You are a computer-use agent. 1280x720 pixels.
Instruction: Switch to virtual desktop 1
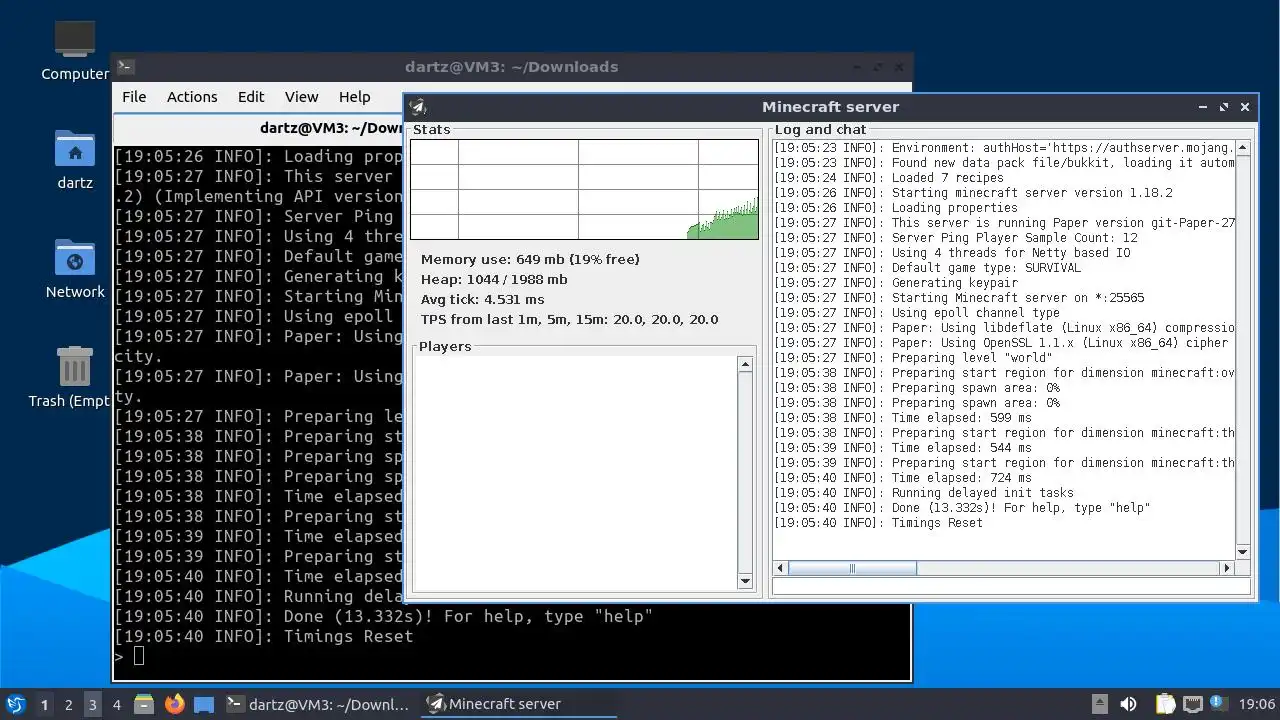pos(44,704)
